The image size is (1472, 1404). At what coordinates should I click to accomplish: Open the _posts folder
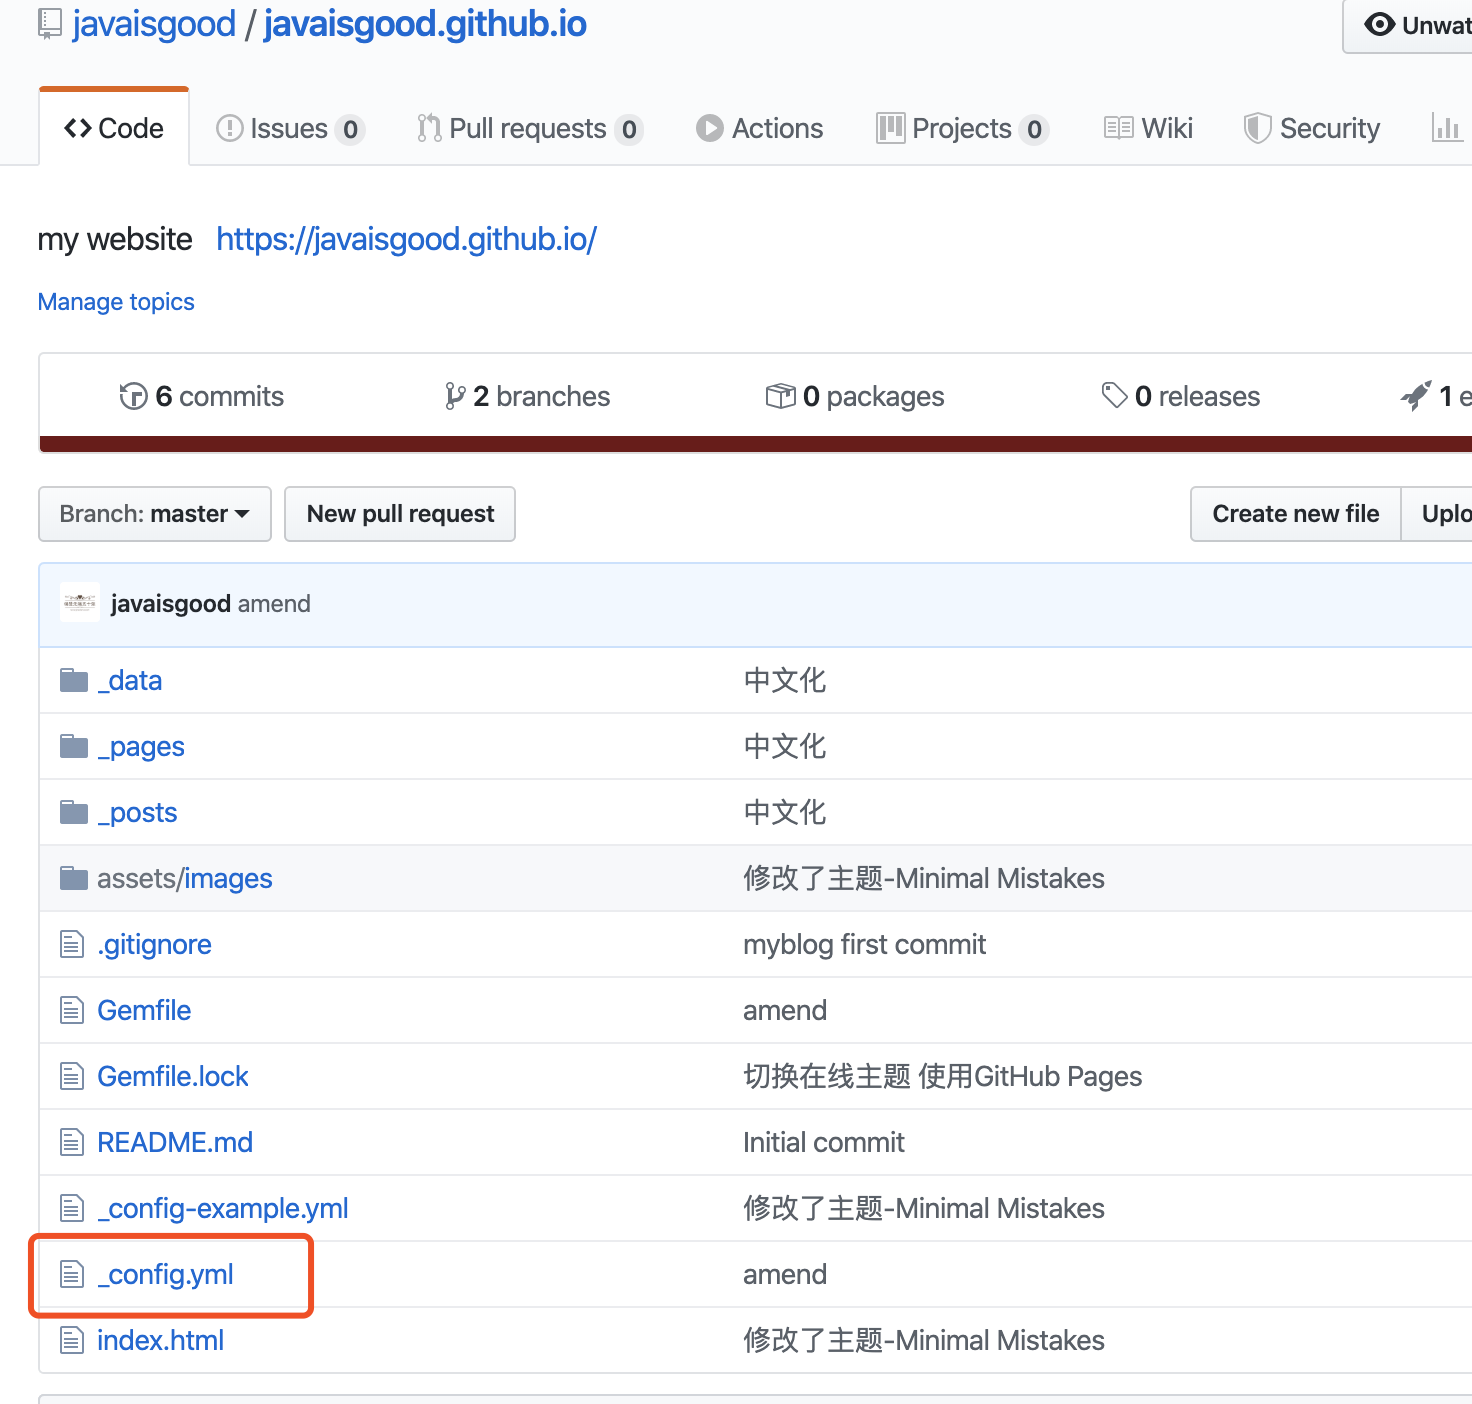(x=137, y=813)
